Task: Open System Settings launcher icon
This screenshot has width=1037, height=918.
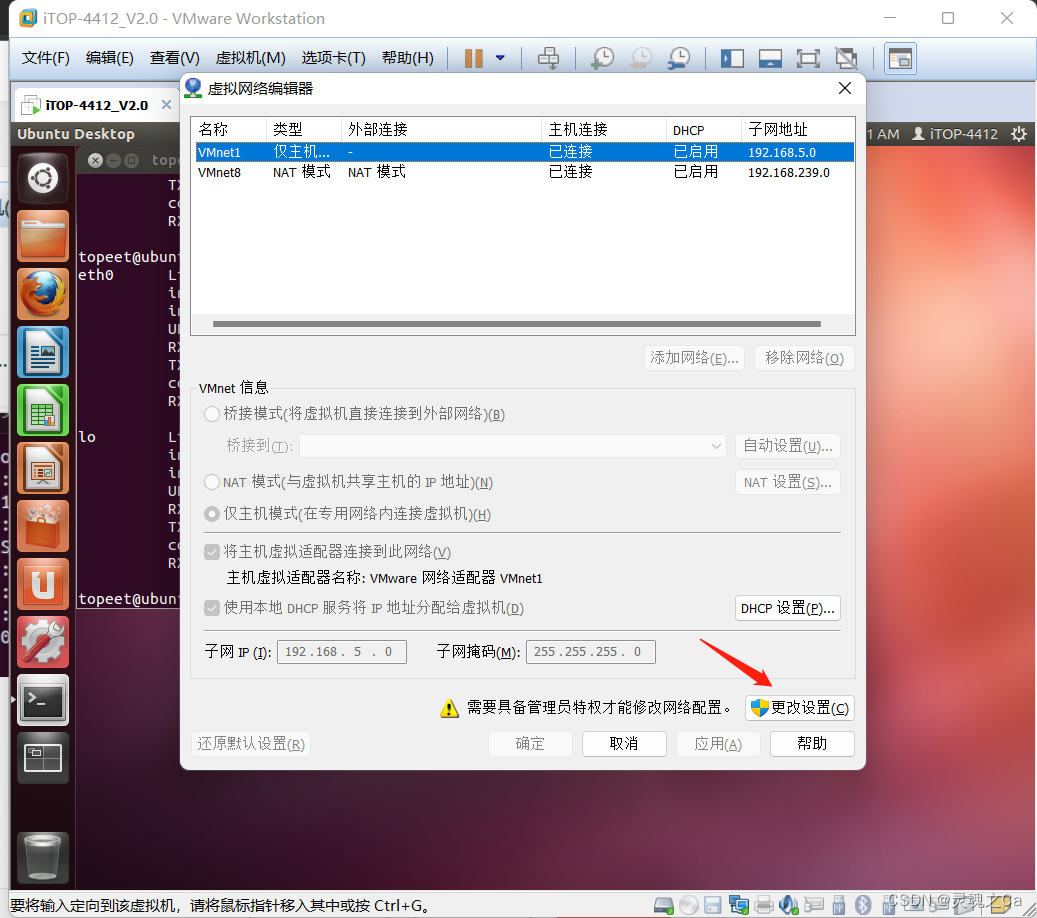Action: point(43,642)
